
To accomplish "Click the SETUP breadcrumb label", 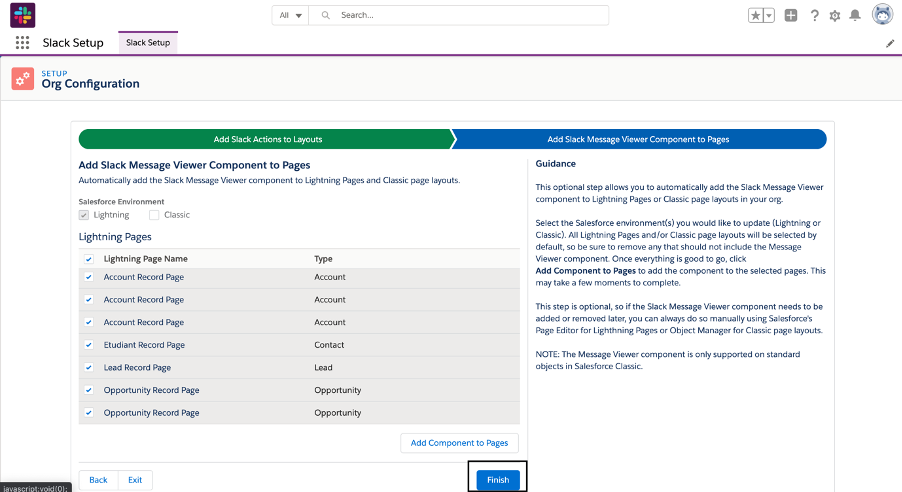I will pos(54,74).
